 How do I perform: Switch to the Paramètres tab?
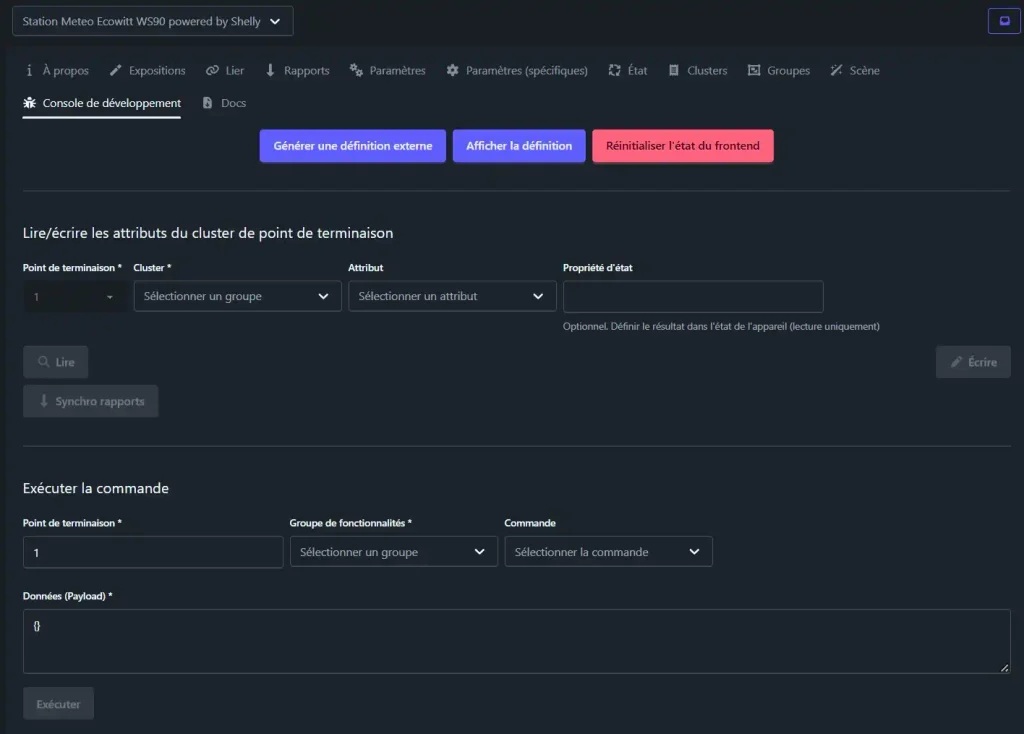coord(387,71)
